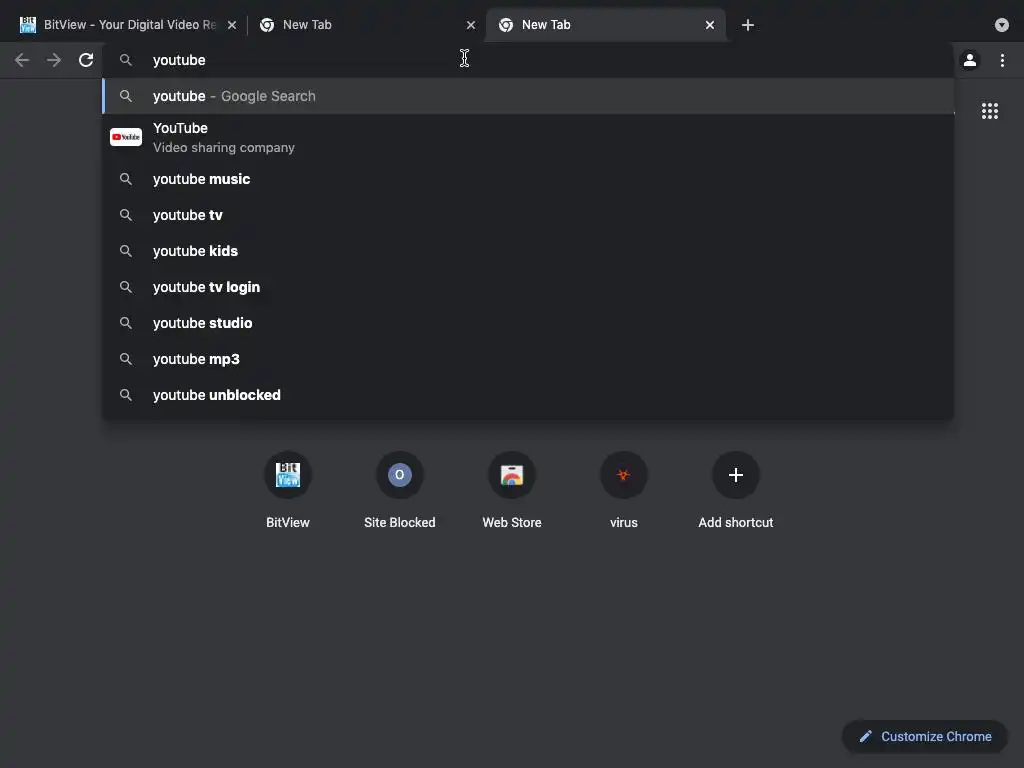
Task: Open Chrome's three-dot menu
Action: click(x=1002, y=60)
